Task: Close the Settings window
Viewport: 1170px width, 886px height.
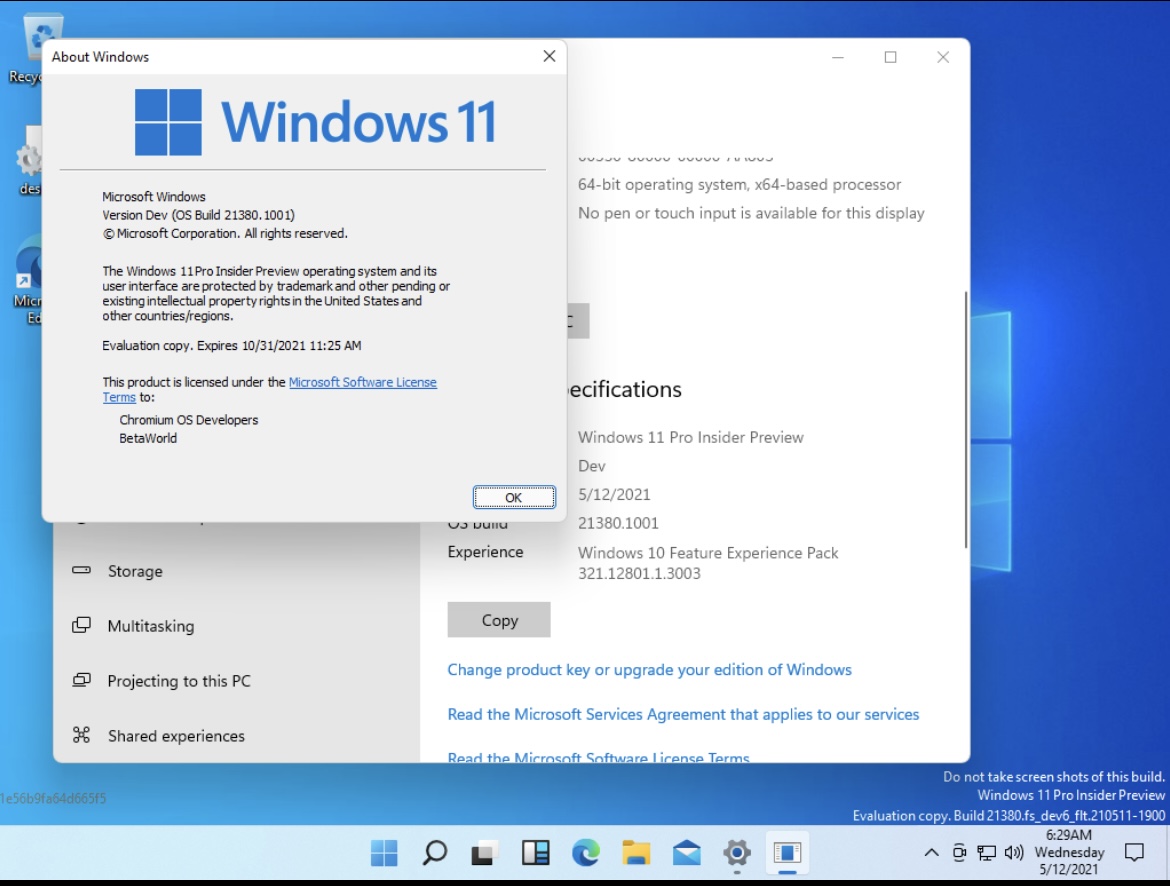Action: [x=943, y=57]
